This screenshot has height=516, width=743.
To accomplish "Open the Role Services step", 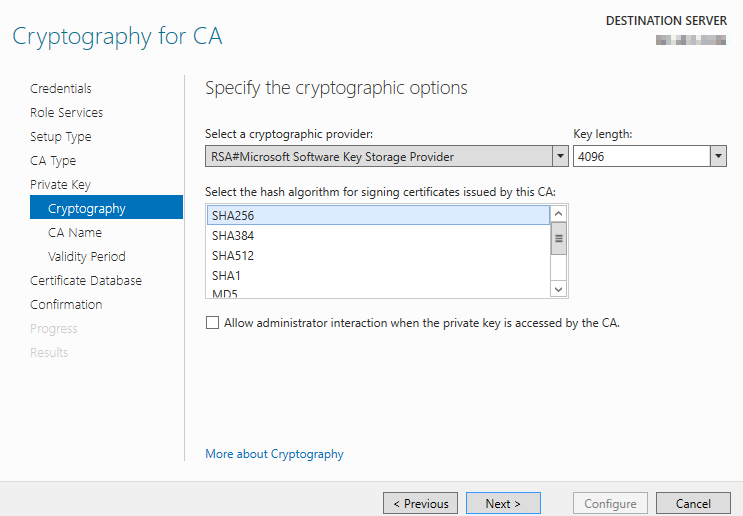I will click(x=66, y=113).
